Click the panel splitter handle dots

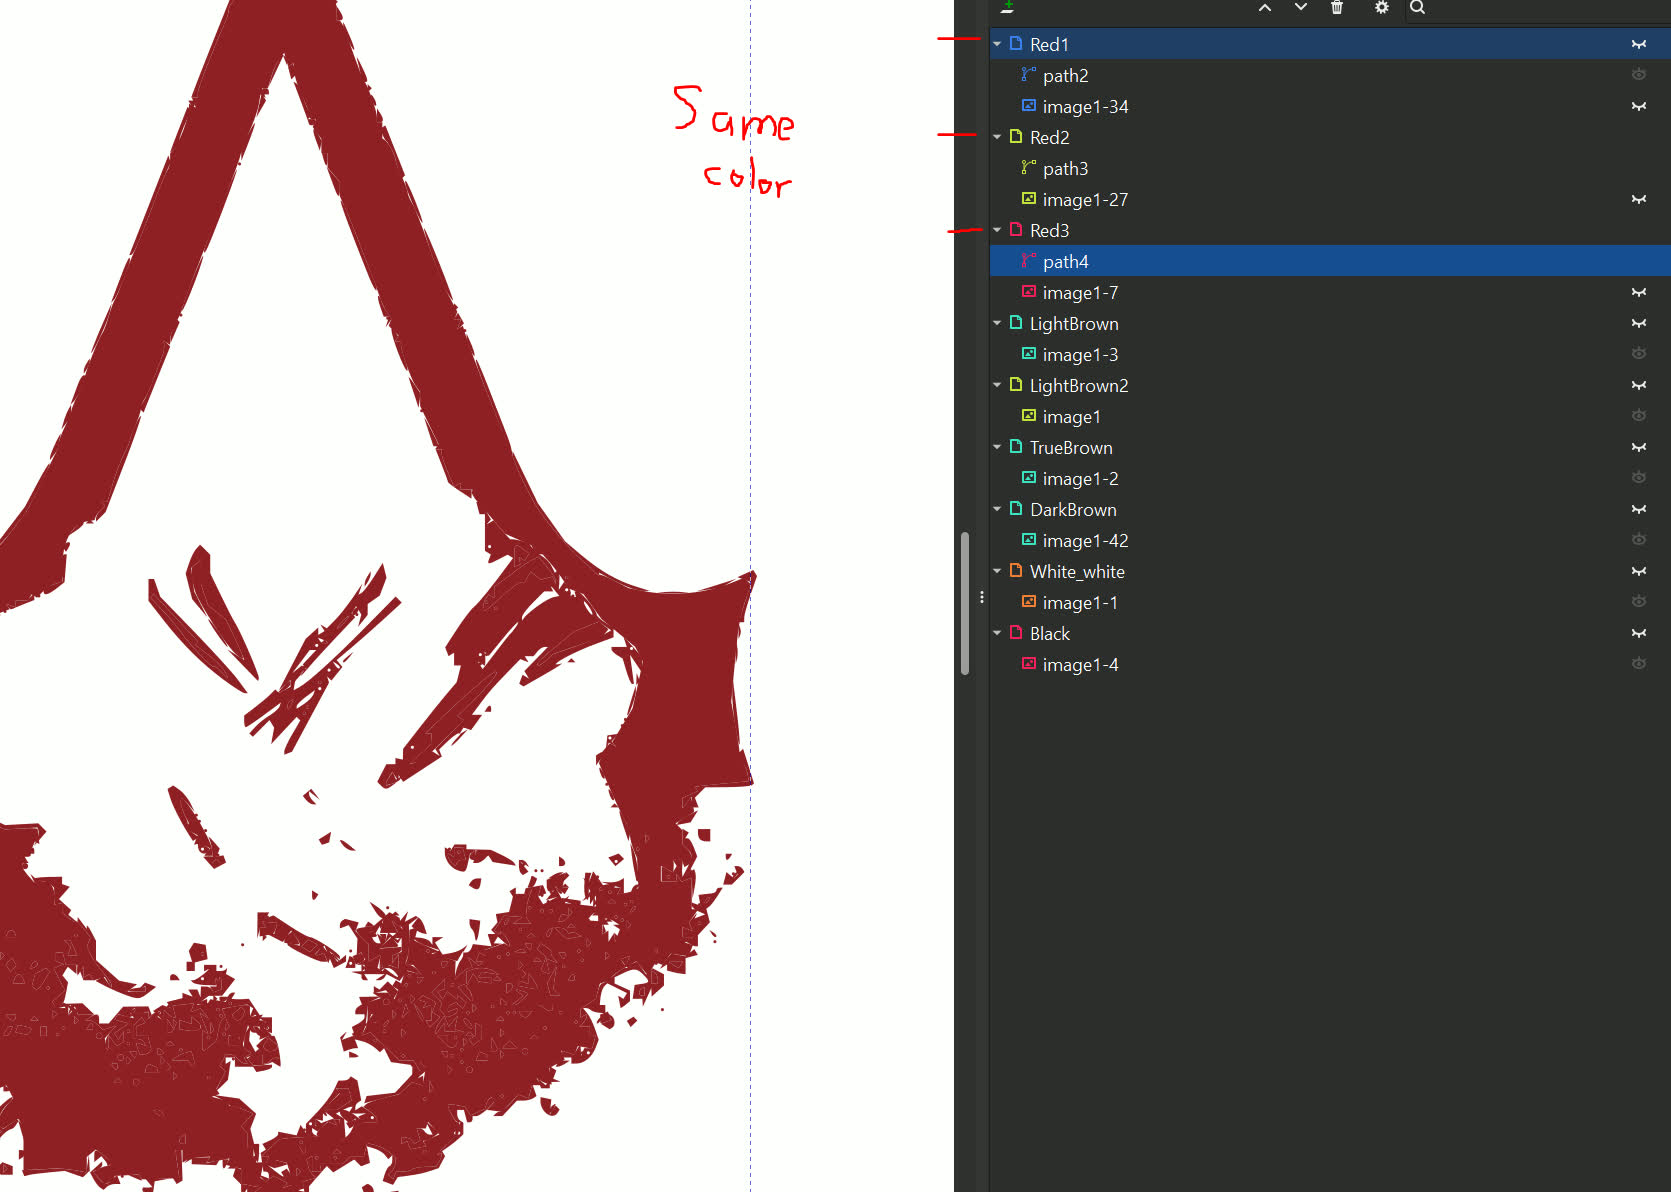click(982, 597)
